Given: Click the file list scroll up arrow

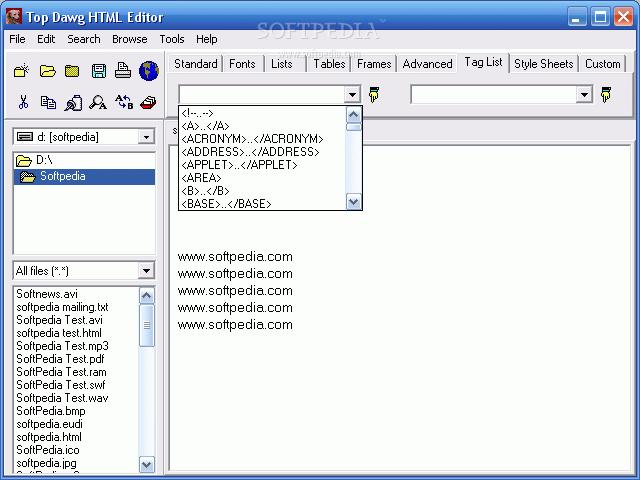Looking at the screenshot, I should point(147,296).
